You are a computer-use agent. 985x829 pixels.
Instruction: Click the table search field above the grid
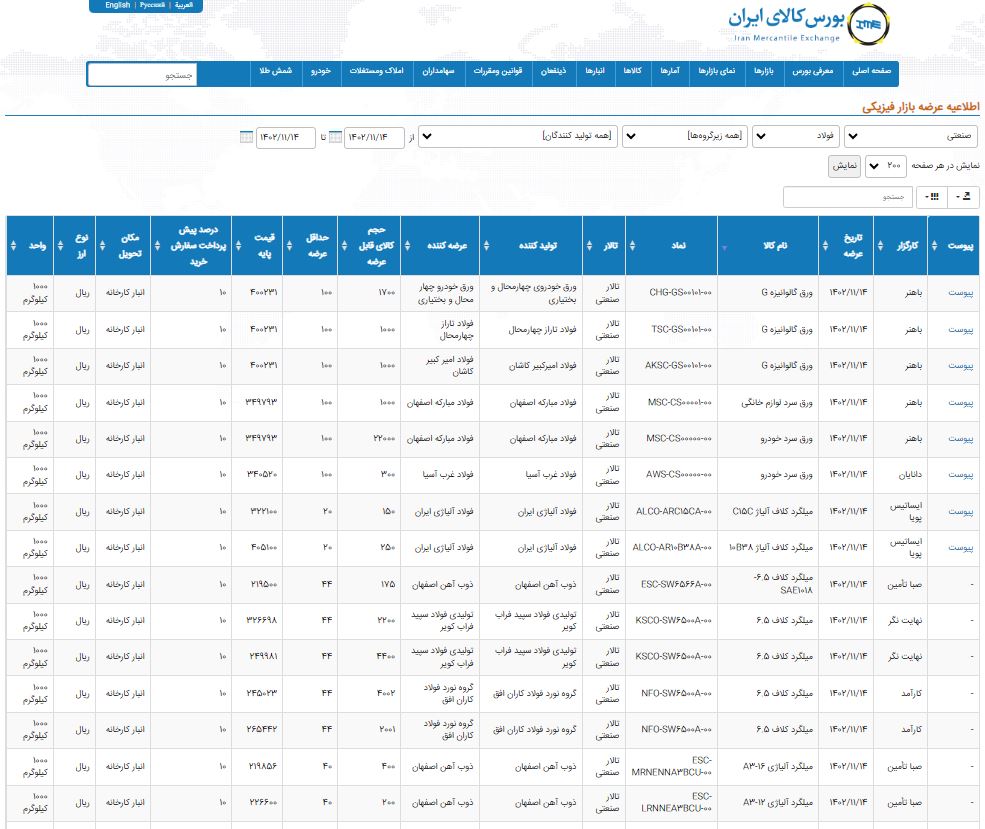[847, 197]
